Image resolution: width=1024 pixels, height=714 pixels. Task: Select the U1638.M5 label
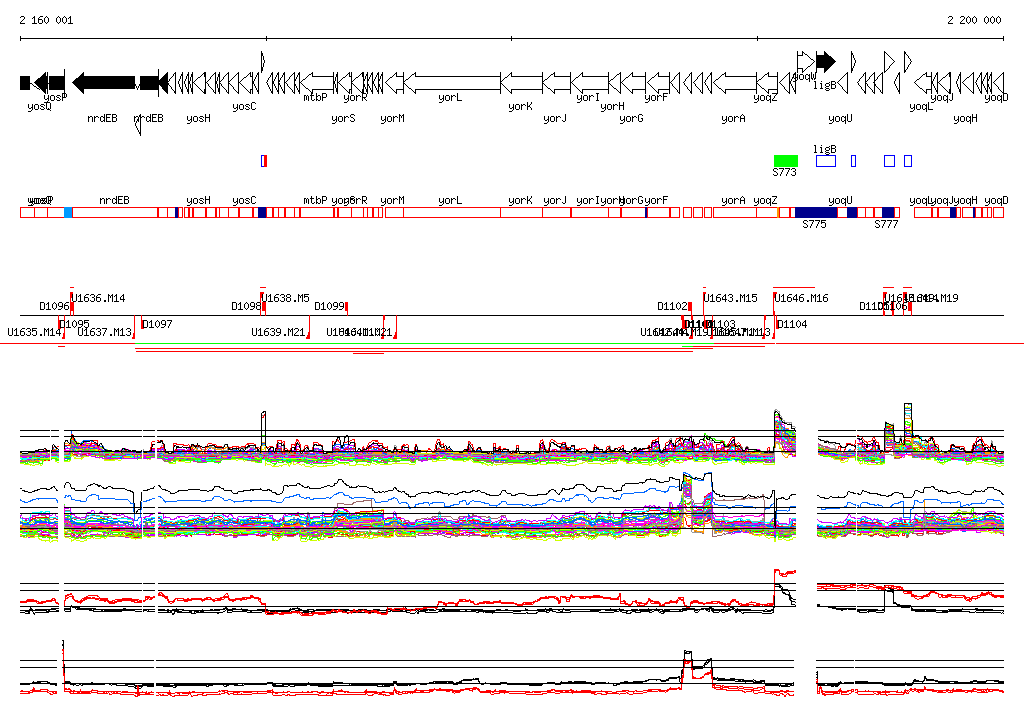(x=286, y=298)
